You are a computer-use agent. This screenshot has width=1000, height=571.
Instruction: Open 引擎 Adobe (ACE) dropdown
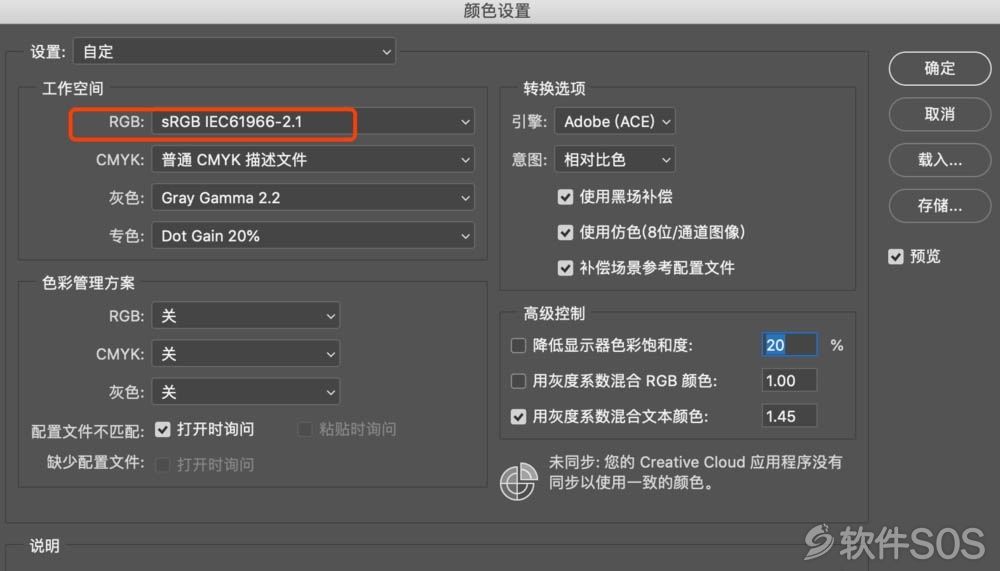coord(615,121)
